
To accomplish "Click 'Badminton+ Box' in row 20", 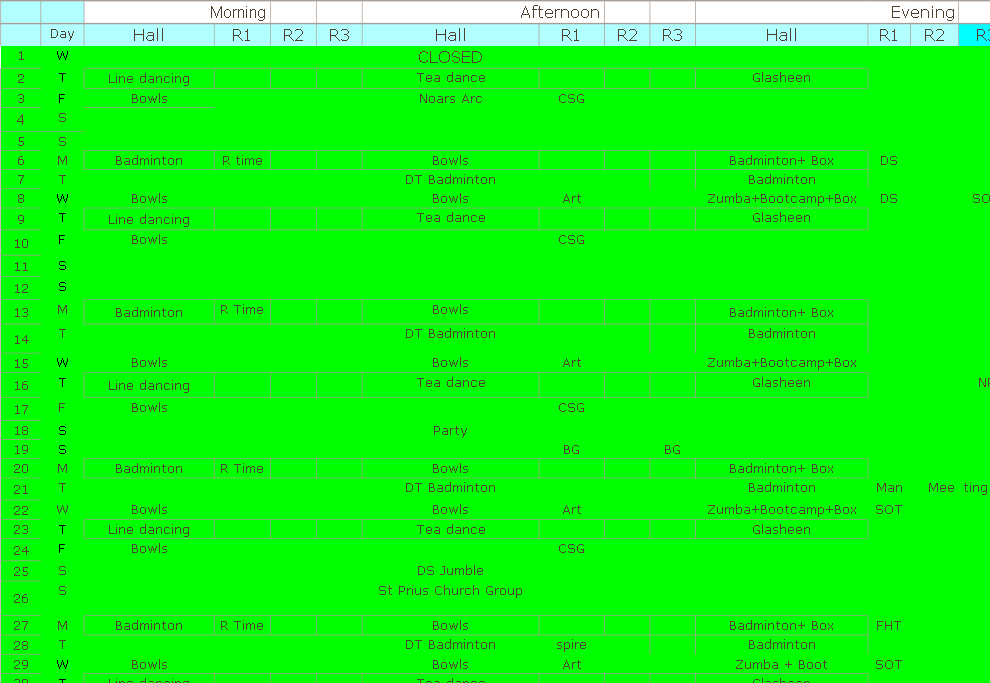I will (782, 468).
